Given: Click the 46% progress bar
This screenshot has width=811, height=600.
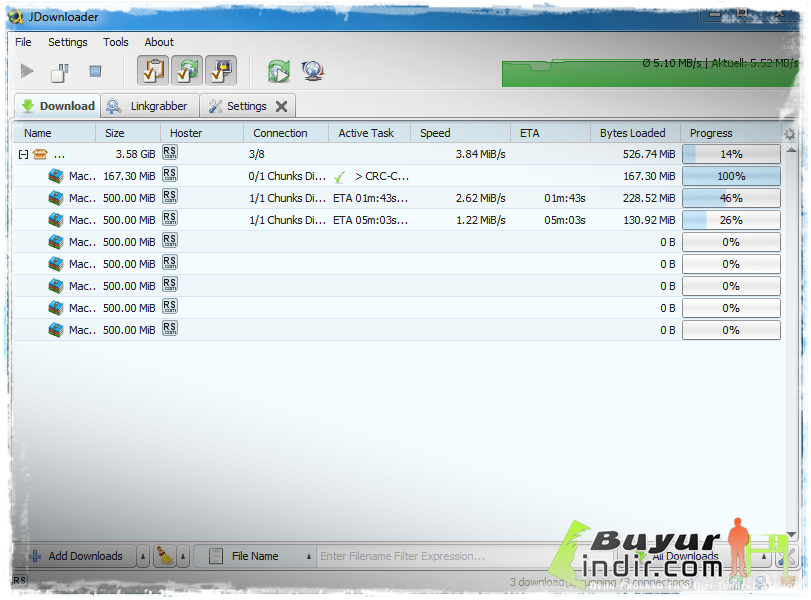Looking at the screenshot, I should [731, 198].
